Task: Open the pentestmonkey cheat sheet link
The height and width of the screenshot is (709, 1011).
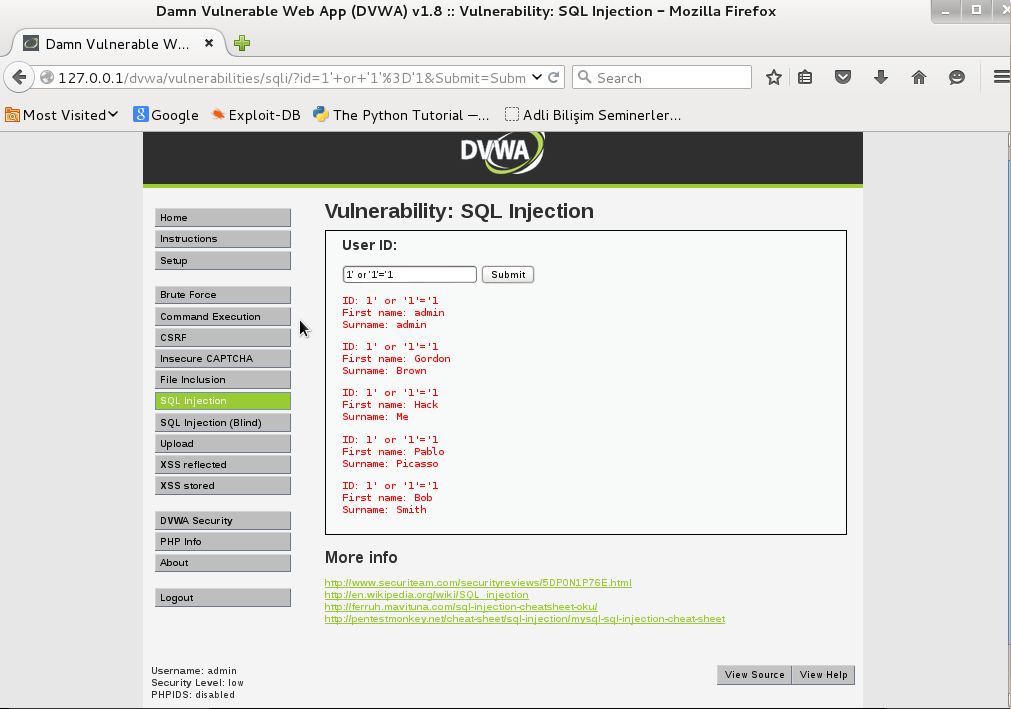Action: pos(524,619)
